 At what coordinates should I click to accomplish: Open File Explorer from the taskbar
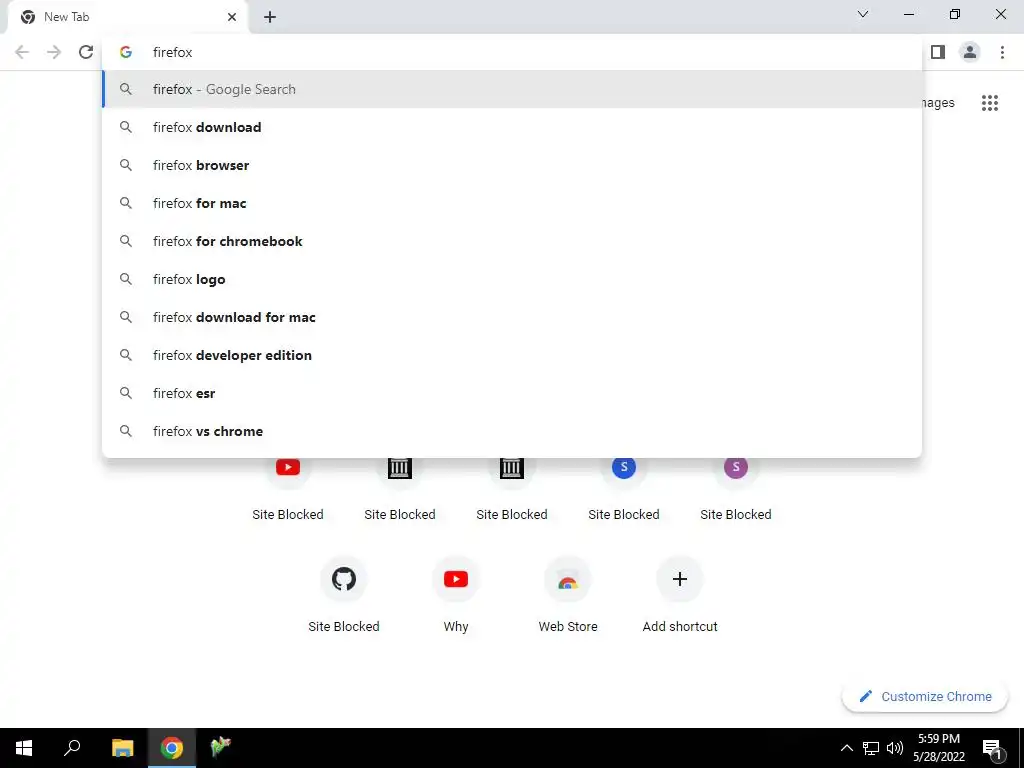click(122, 748)
